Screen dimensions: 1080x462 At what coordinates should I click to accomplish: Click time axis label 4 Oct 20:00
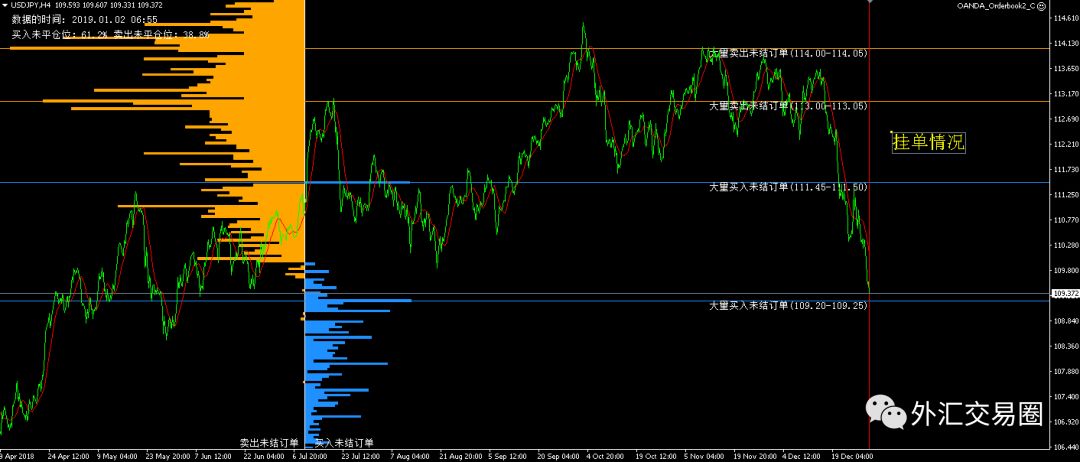(x=605, y=456)
